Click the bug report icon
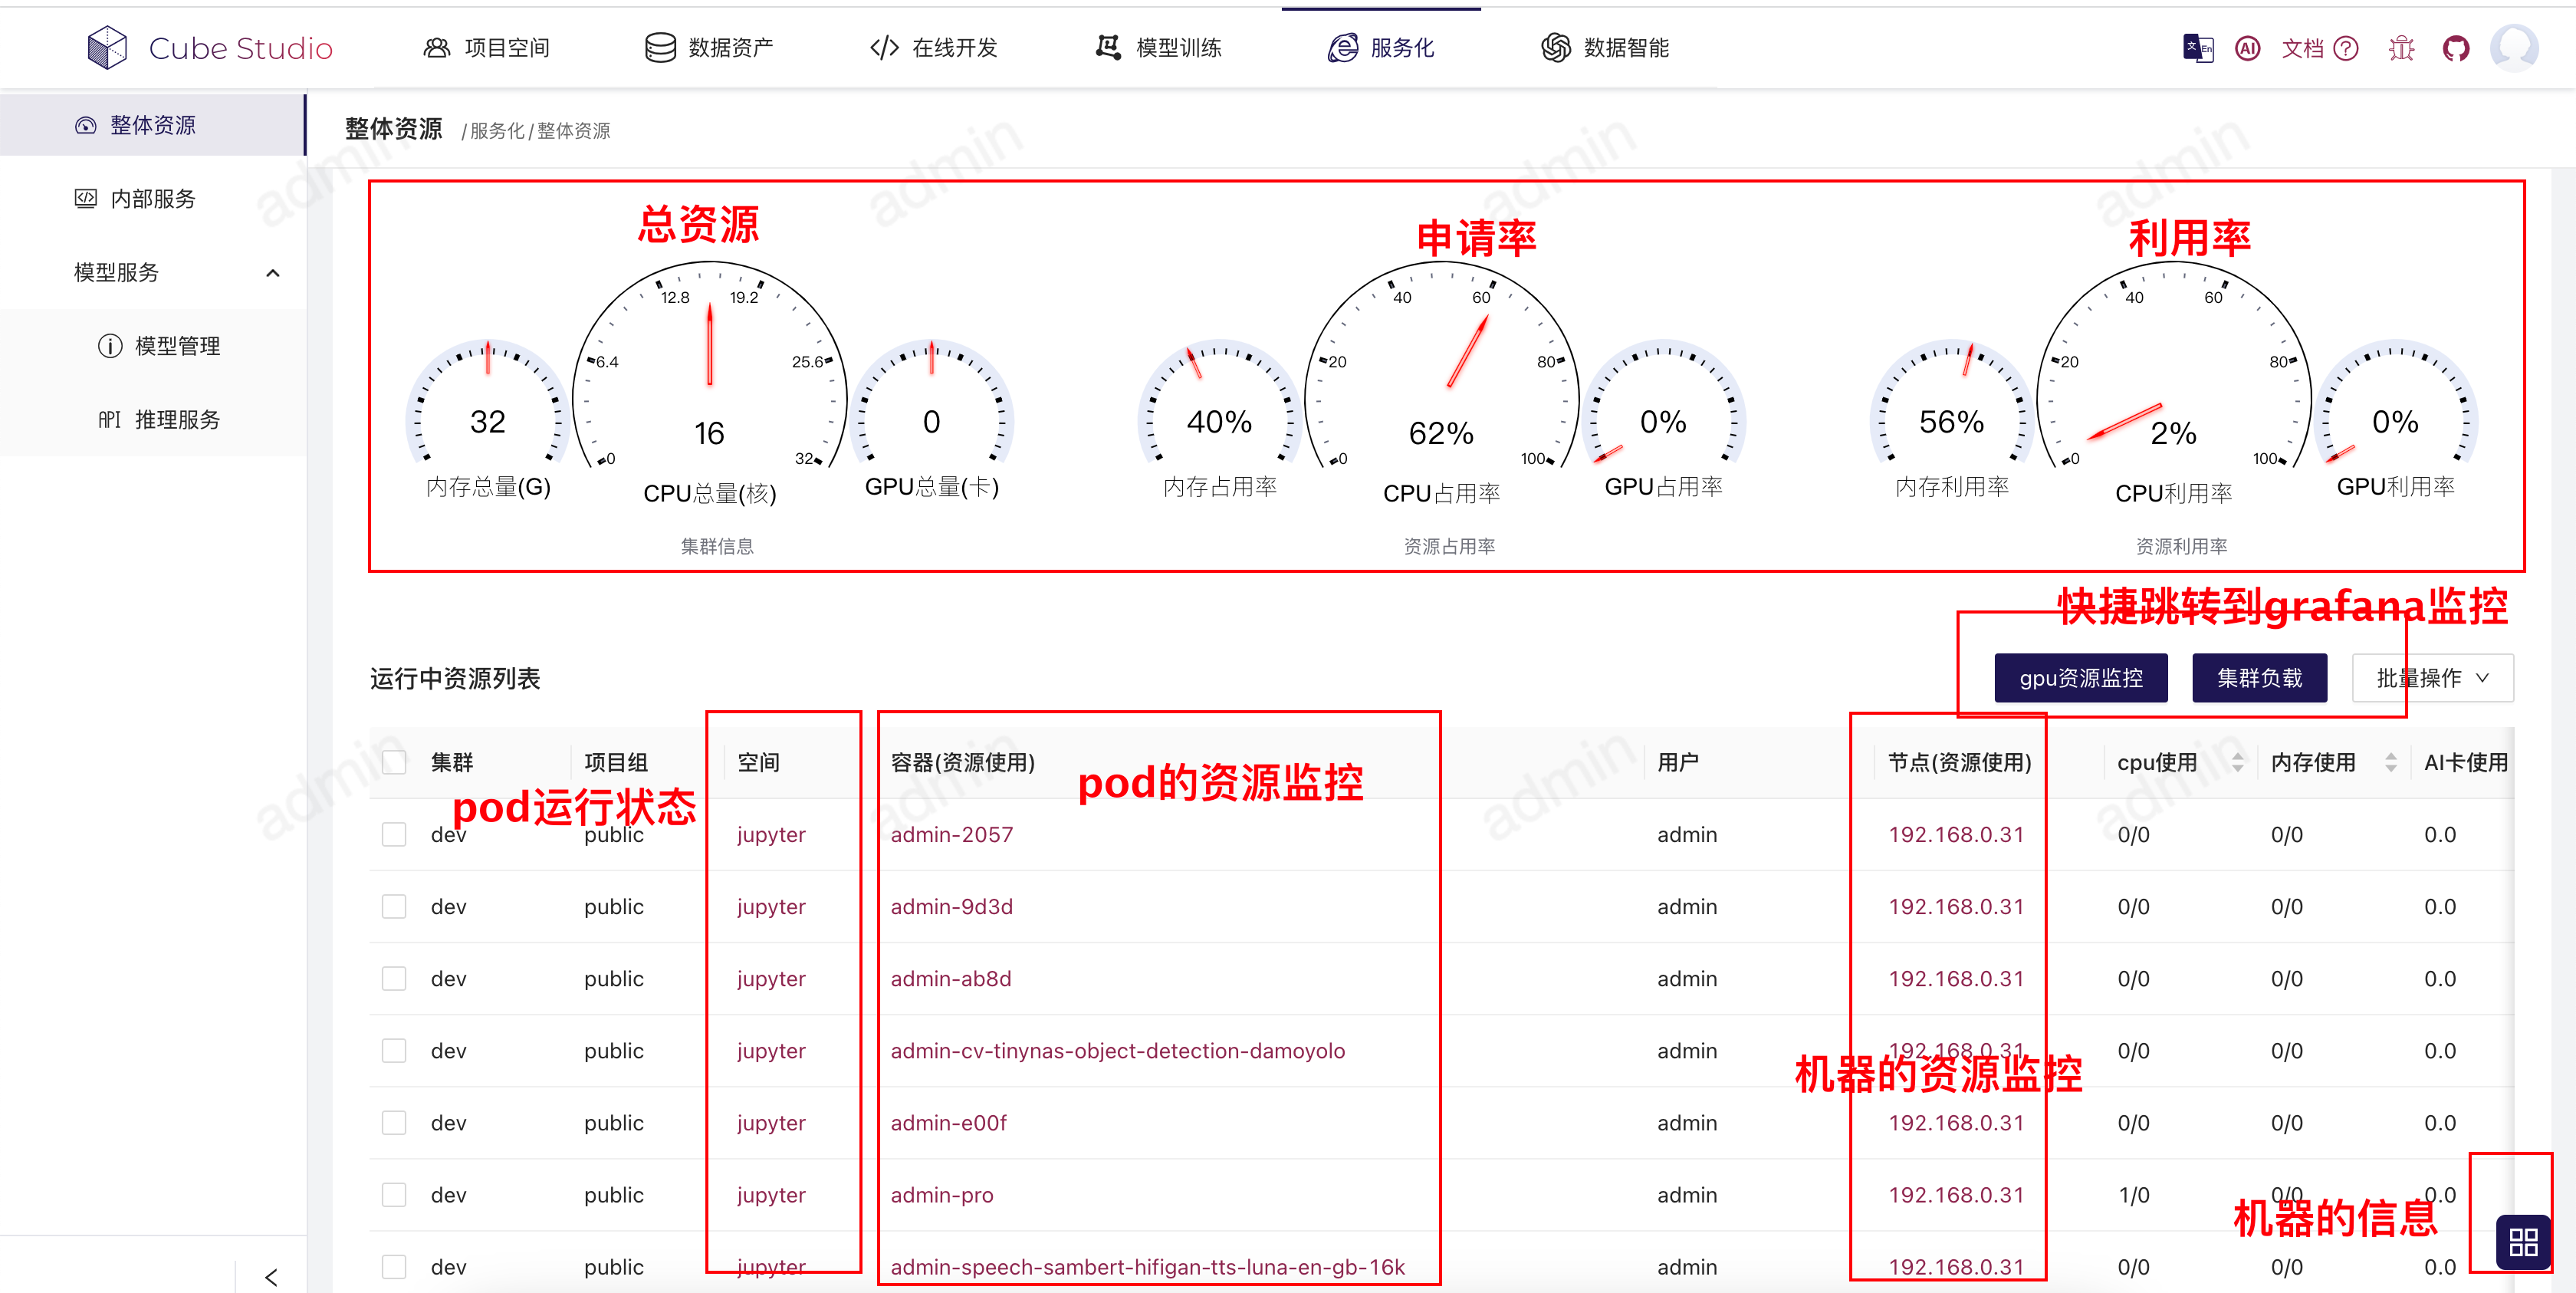 [2401, 47]
